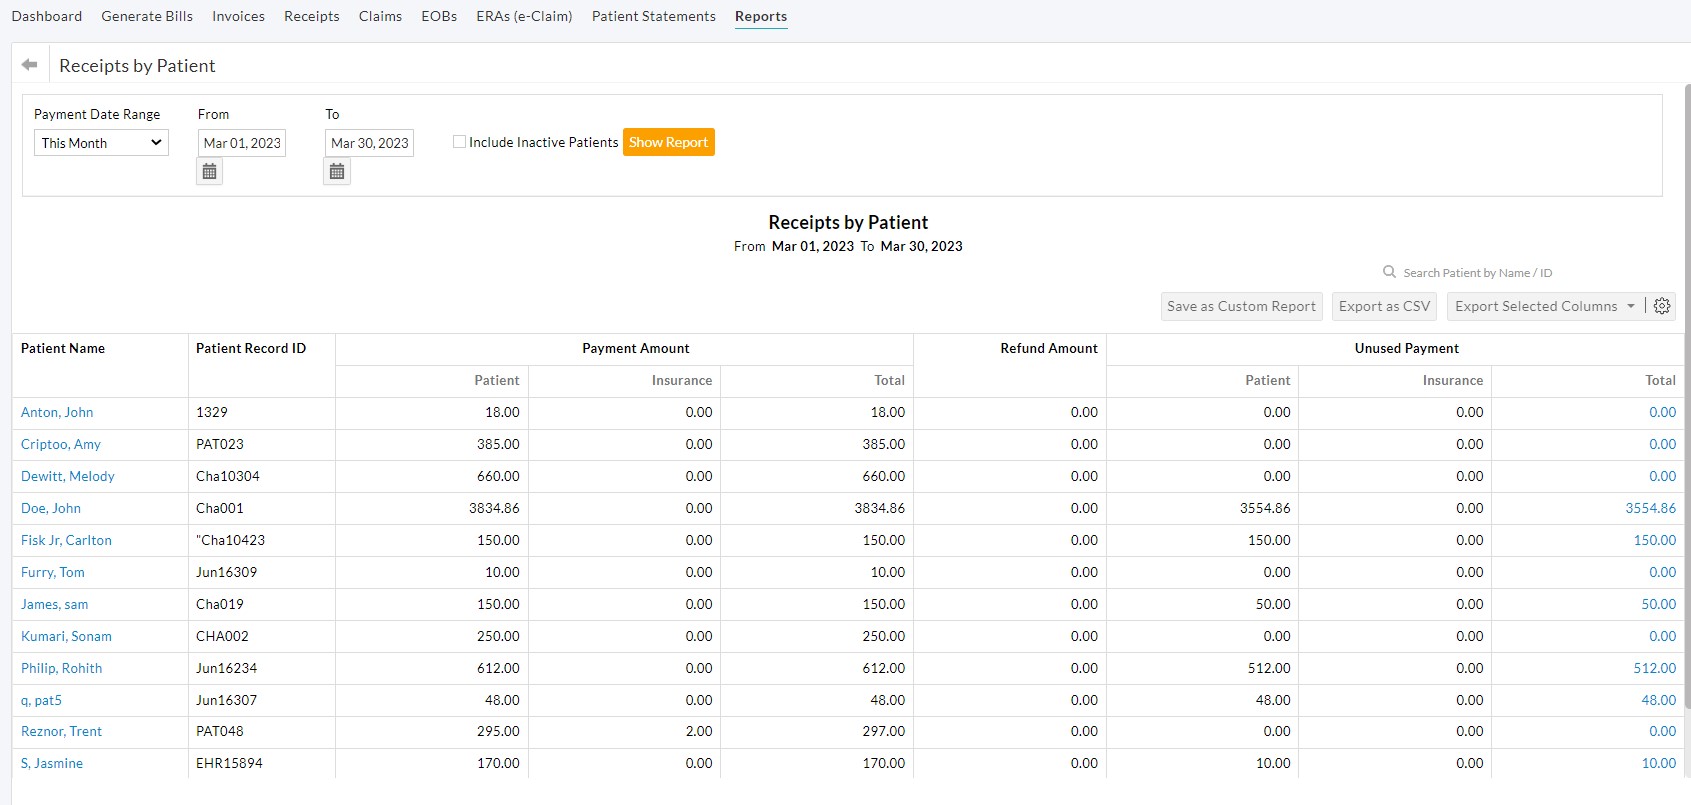This screenshot has height=805, width=1691.
Task: Open the From date calendar picker
Action: tap(209, 172)
